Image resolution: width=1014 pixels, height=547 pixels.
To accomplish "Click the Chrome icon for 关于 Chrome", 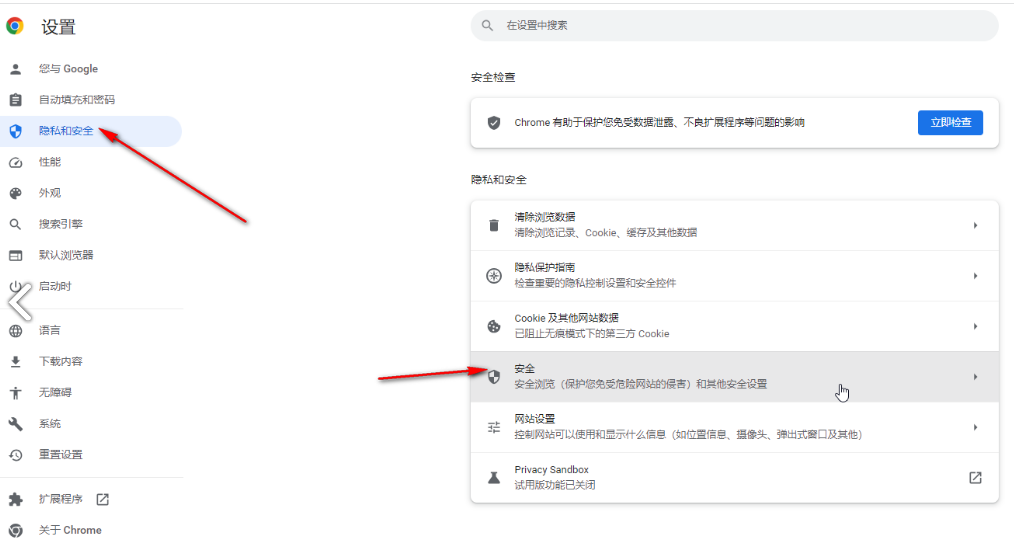I will point(16,530).
